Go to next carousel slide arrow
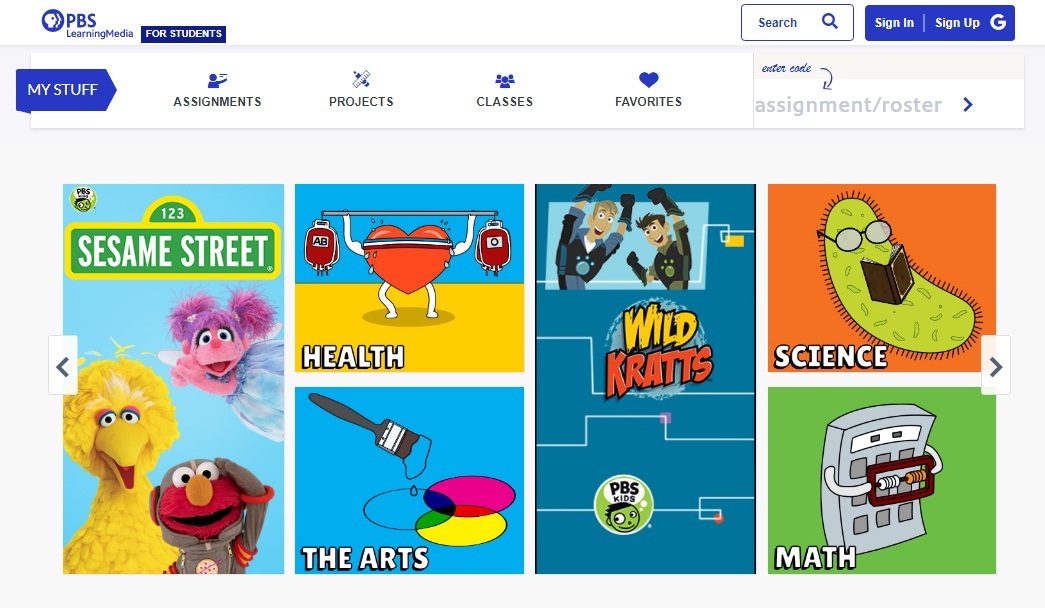Viewport: 1045px width, 609px height. click(996, 366)
